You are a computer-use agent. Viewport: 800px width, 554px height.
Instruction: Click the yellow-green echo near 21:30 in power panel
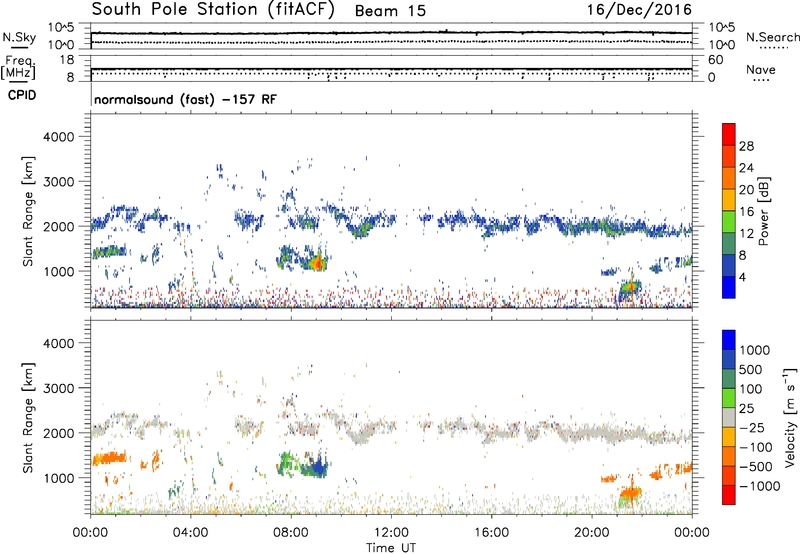click(630, 289)
